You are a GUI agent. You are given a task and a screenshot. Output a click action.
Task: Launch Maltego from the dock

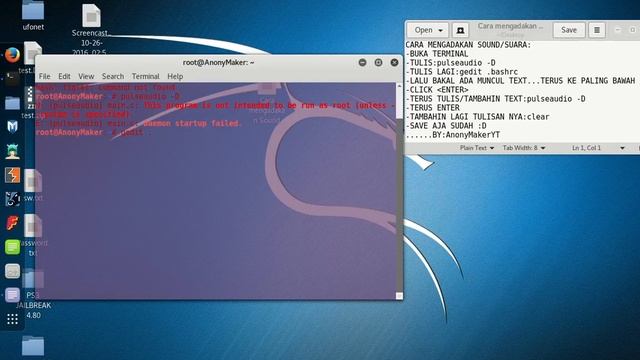(12, 199)
